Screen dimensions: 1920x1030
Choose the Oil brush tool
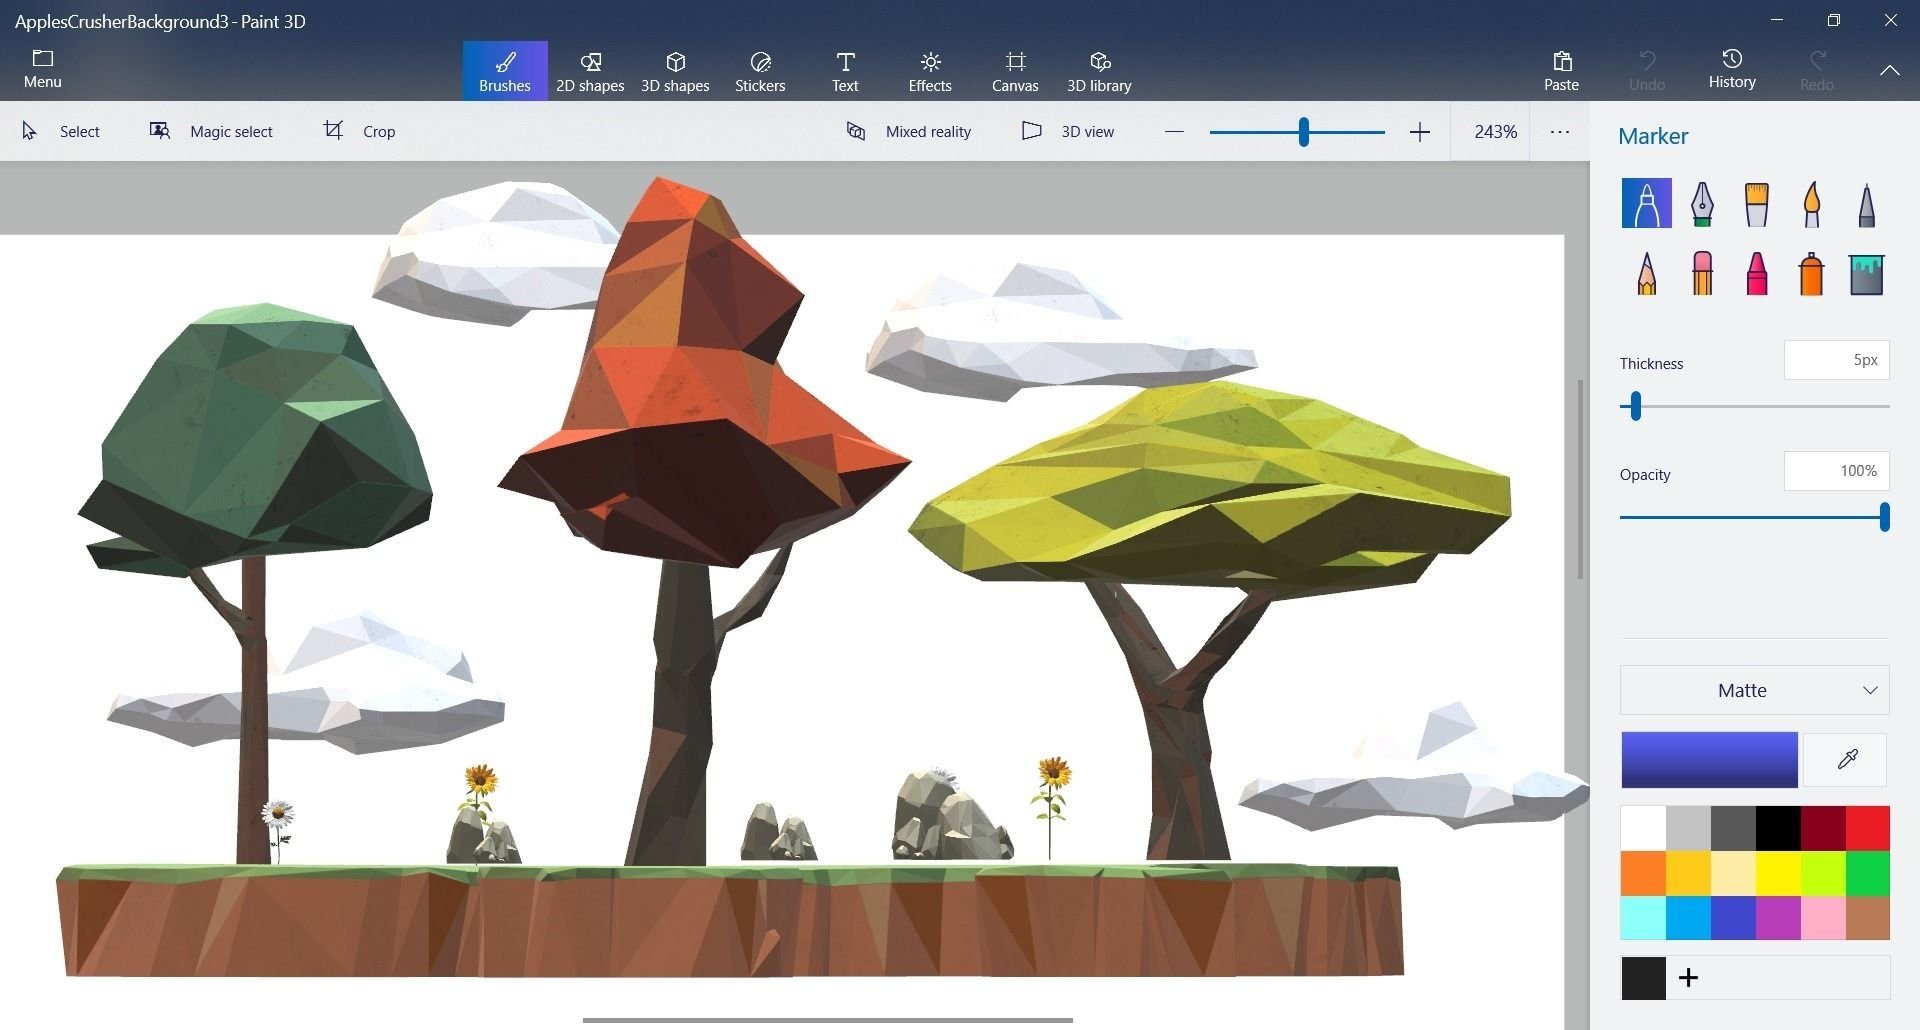1756,204
